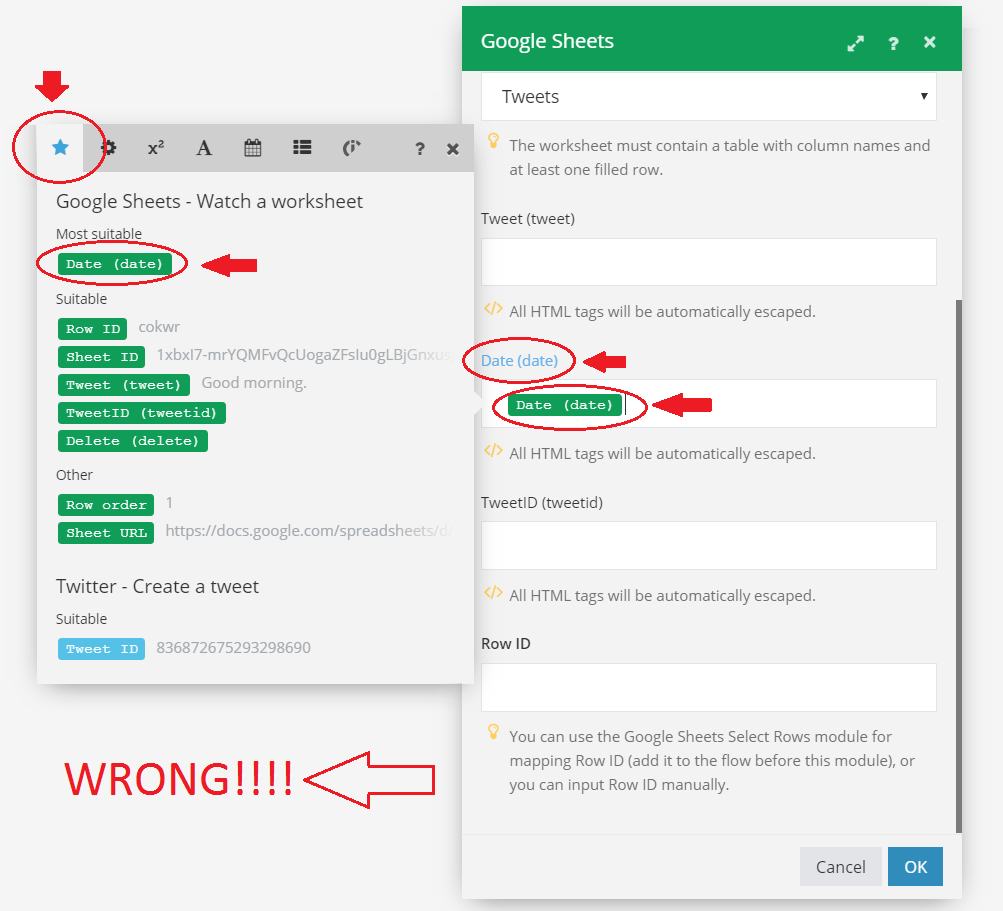The image size is (1003, 911).
Task: Click the Row ID field label
Action: [x=505, y=644]
